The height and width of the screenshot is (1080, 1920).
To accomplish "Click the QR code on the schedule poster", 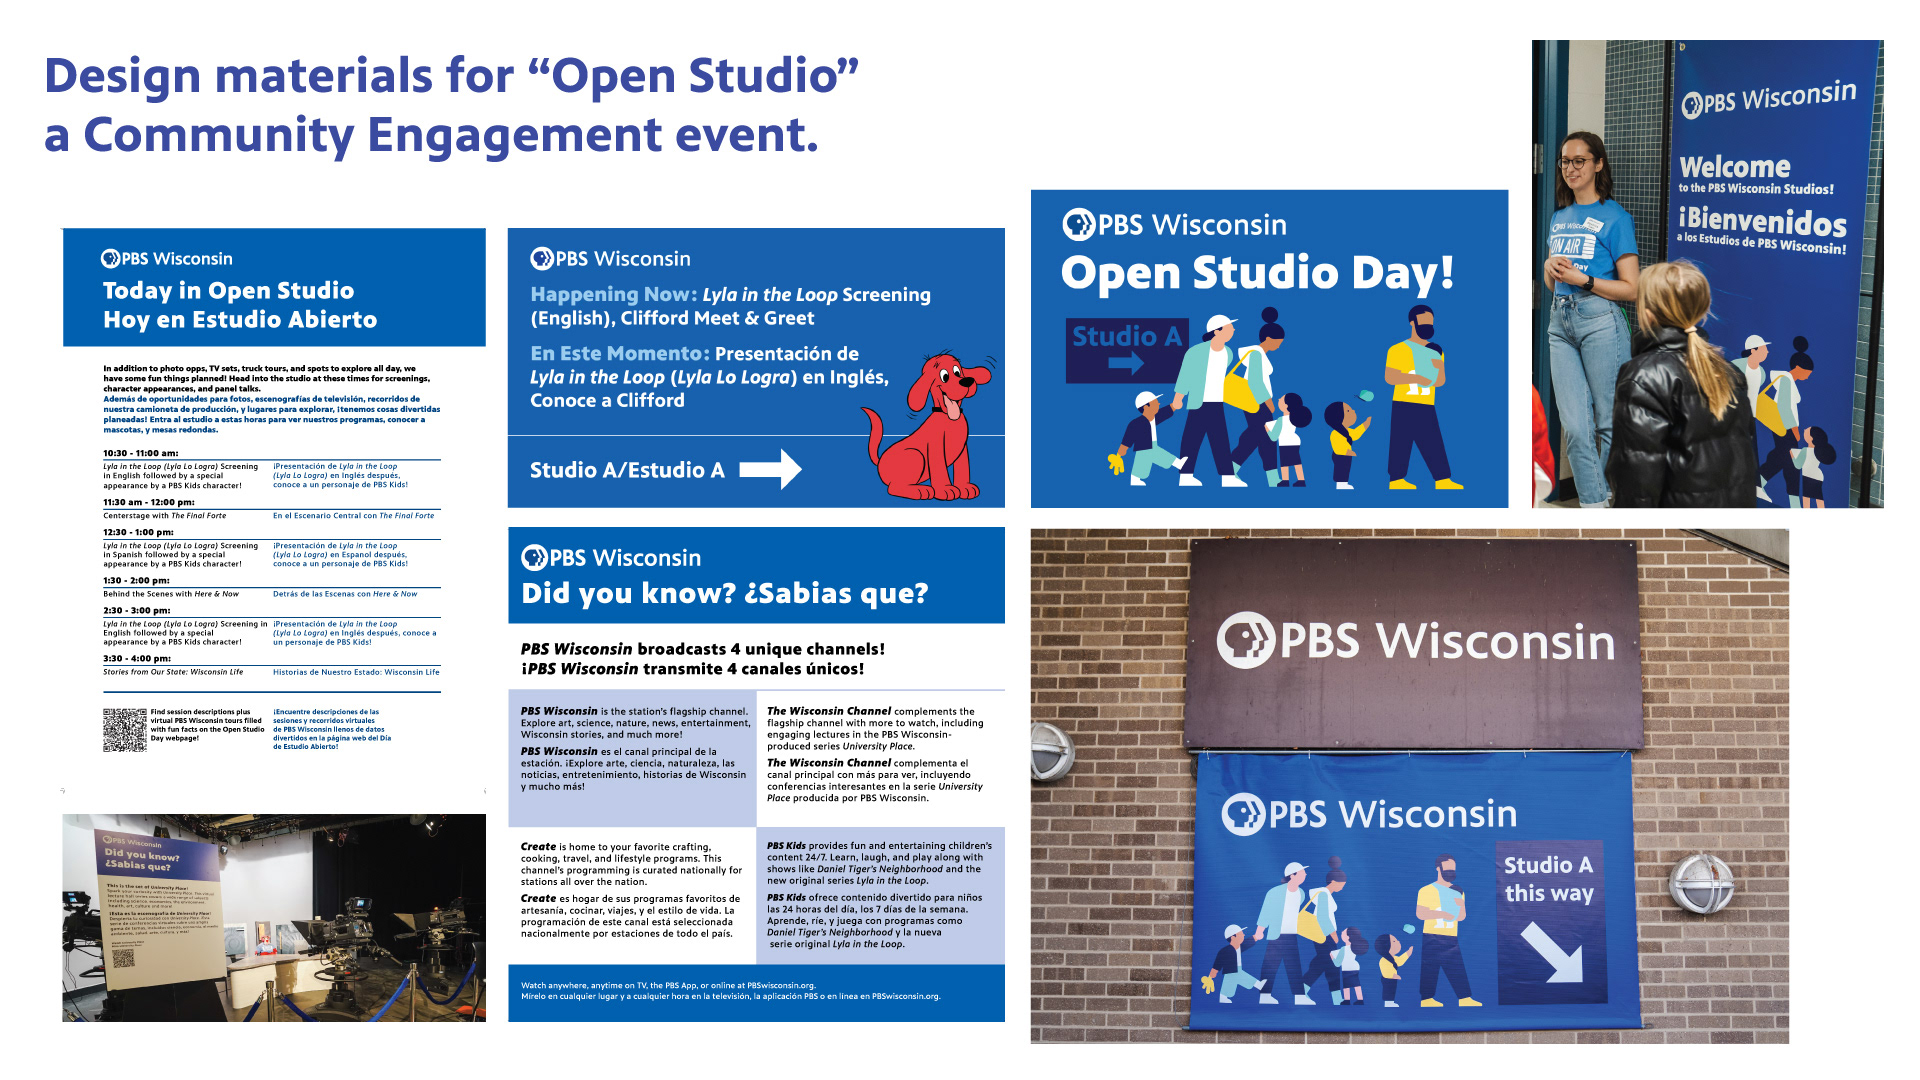I will coord(125,730).
